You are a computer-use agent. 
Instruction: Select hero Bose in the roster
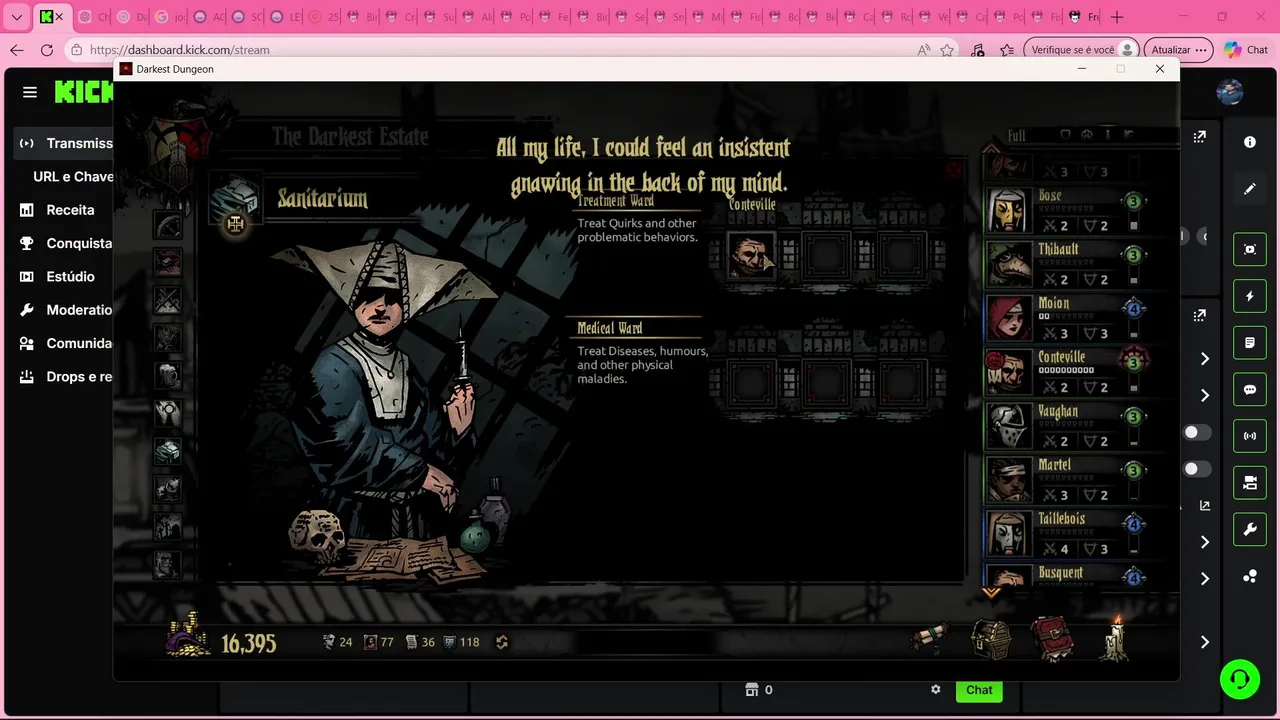[x=1065, y=210]
